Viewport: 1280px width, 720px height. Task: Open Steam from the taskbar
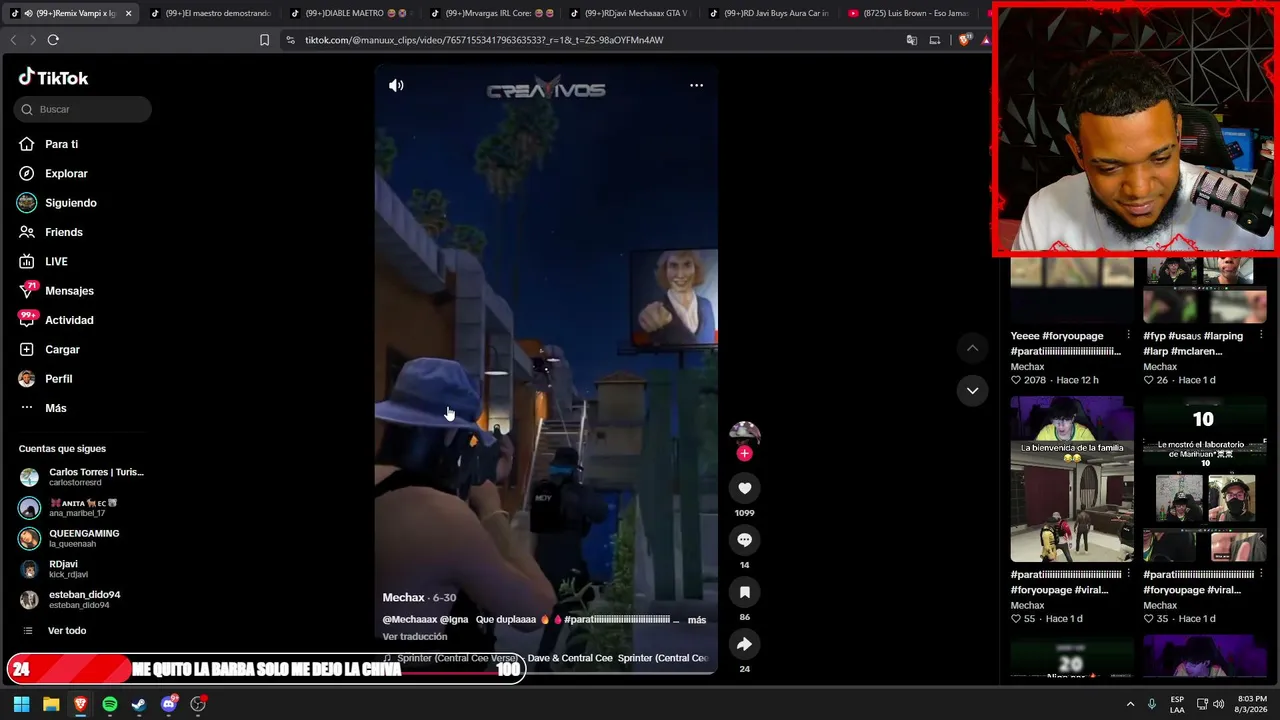(139, 704)
